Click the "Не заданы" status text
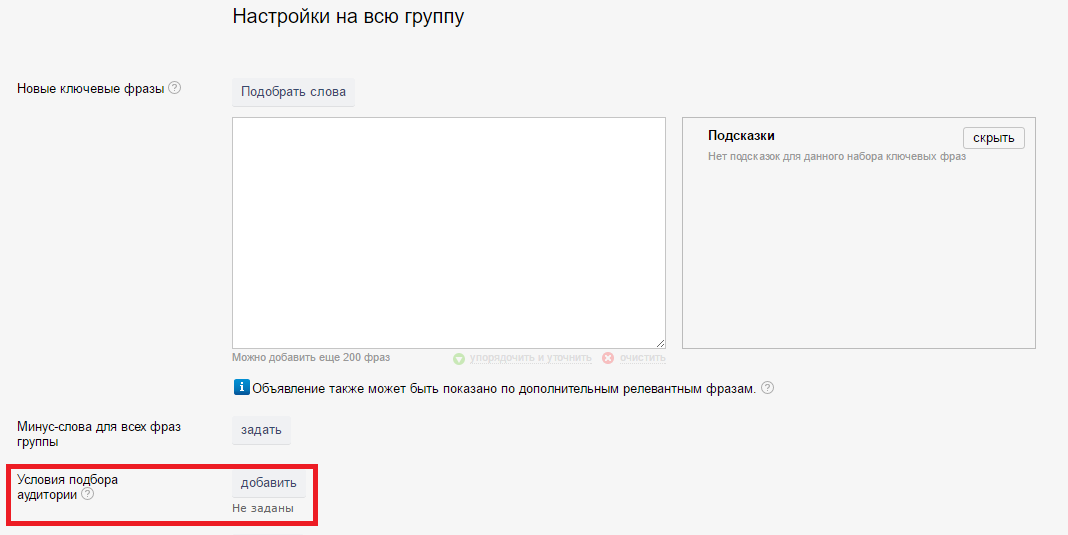 (x=263, y=508)
